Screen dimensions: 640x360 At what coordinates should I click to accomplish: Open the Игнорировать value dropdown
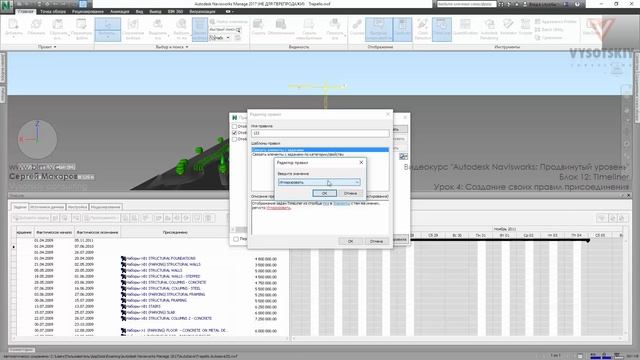point(319,182)
